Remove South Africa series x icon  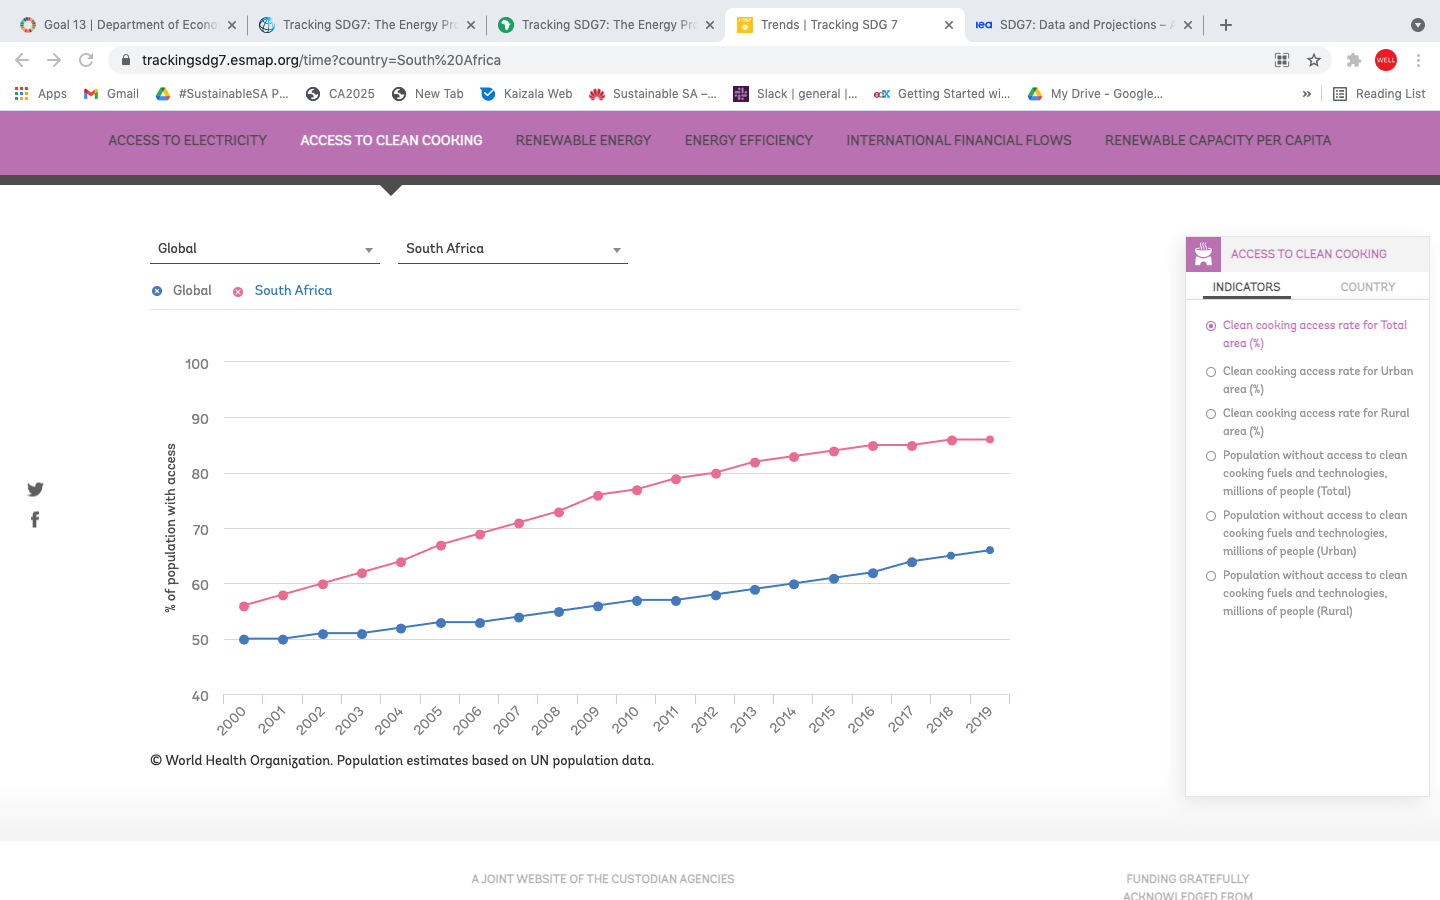[x=238, y=292]
